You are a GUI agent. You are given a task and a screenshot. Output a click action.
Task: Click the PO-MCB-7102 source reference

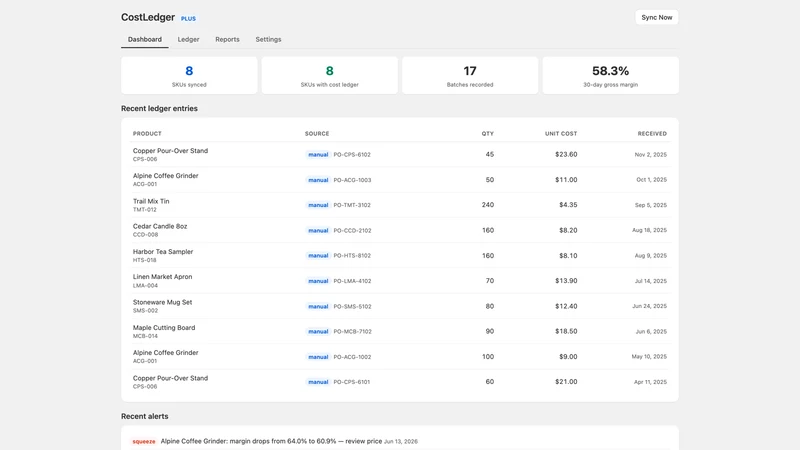point(353,332)
